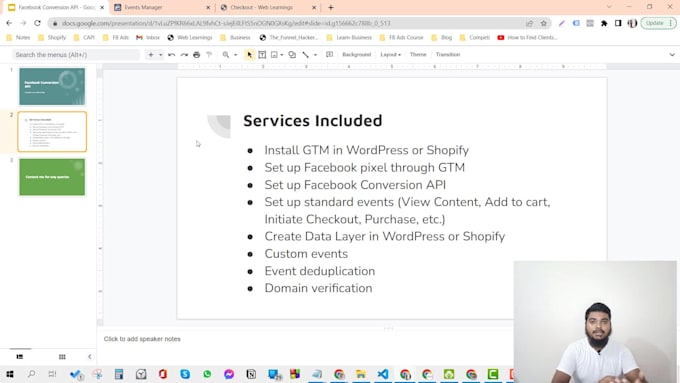Screen dimensions: 680x383
Task: Open the Theme panel
Action: pos(418,55)
